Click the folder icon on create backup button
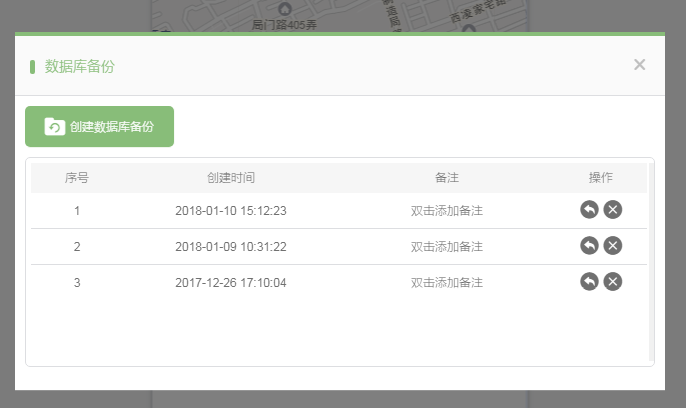686x408 pixels. pyautogui.click(x=55, y=127)
